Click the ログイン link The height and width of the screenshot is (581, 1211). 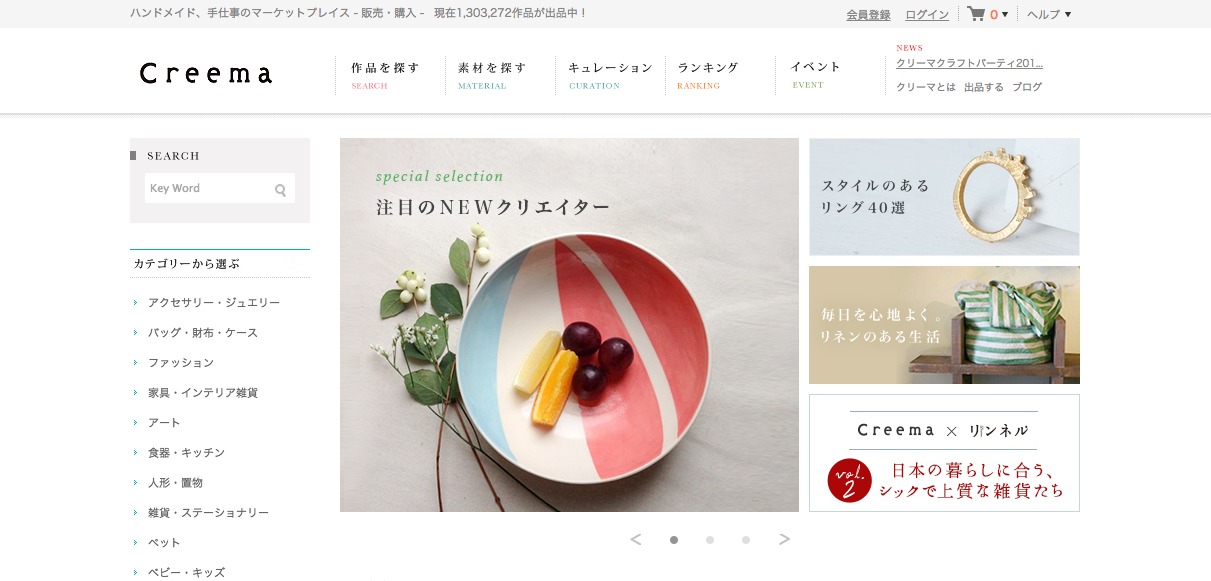point(927,14)
